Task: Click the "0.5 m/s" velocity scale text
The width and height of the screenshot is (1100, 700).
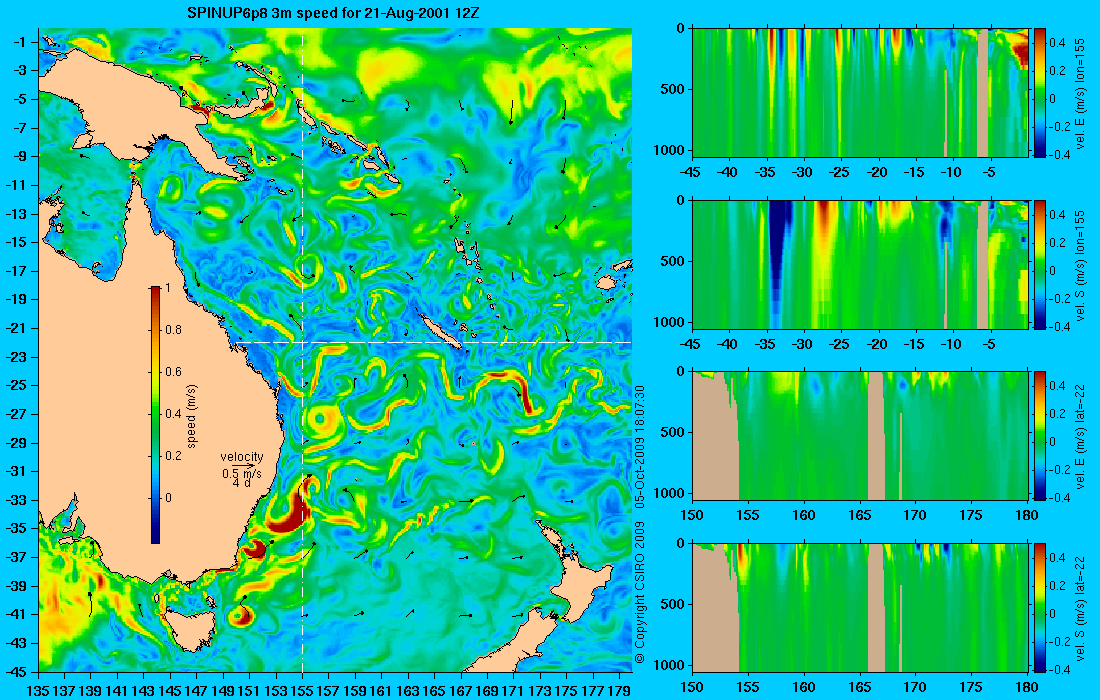Action: coord(242,474)
